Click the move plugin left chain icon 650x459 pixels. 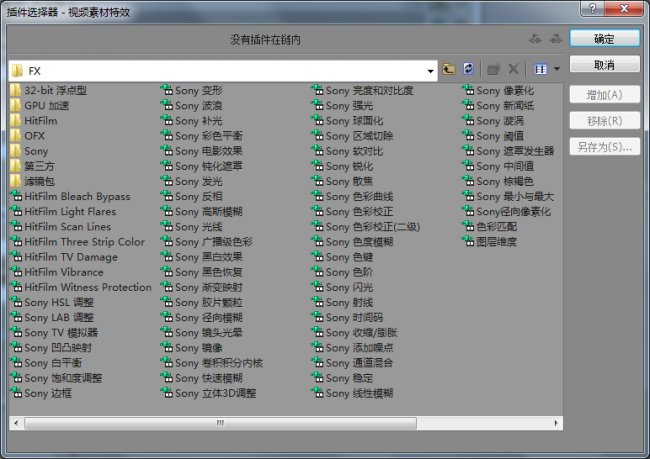(x=536, y=39)
